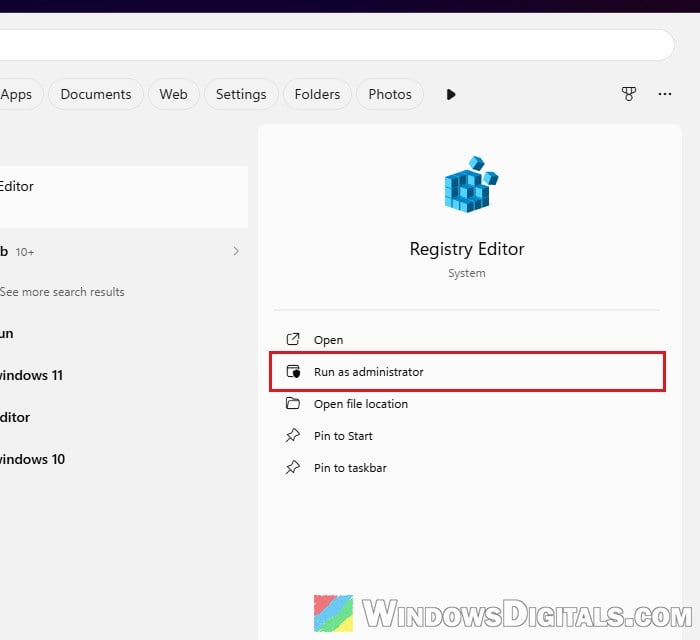The height and width of the screenshot is (640, 700).
Task: Click the folder icon for Open file location
Action: point(293,403)
